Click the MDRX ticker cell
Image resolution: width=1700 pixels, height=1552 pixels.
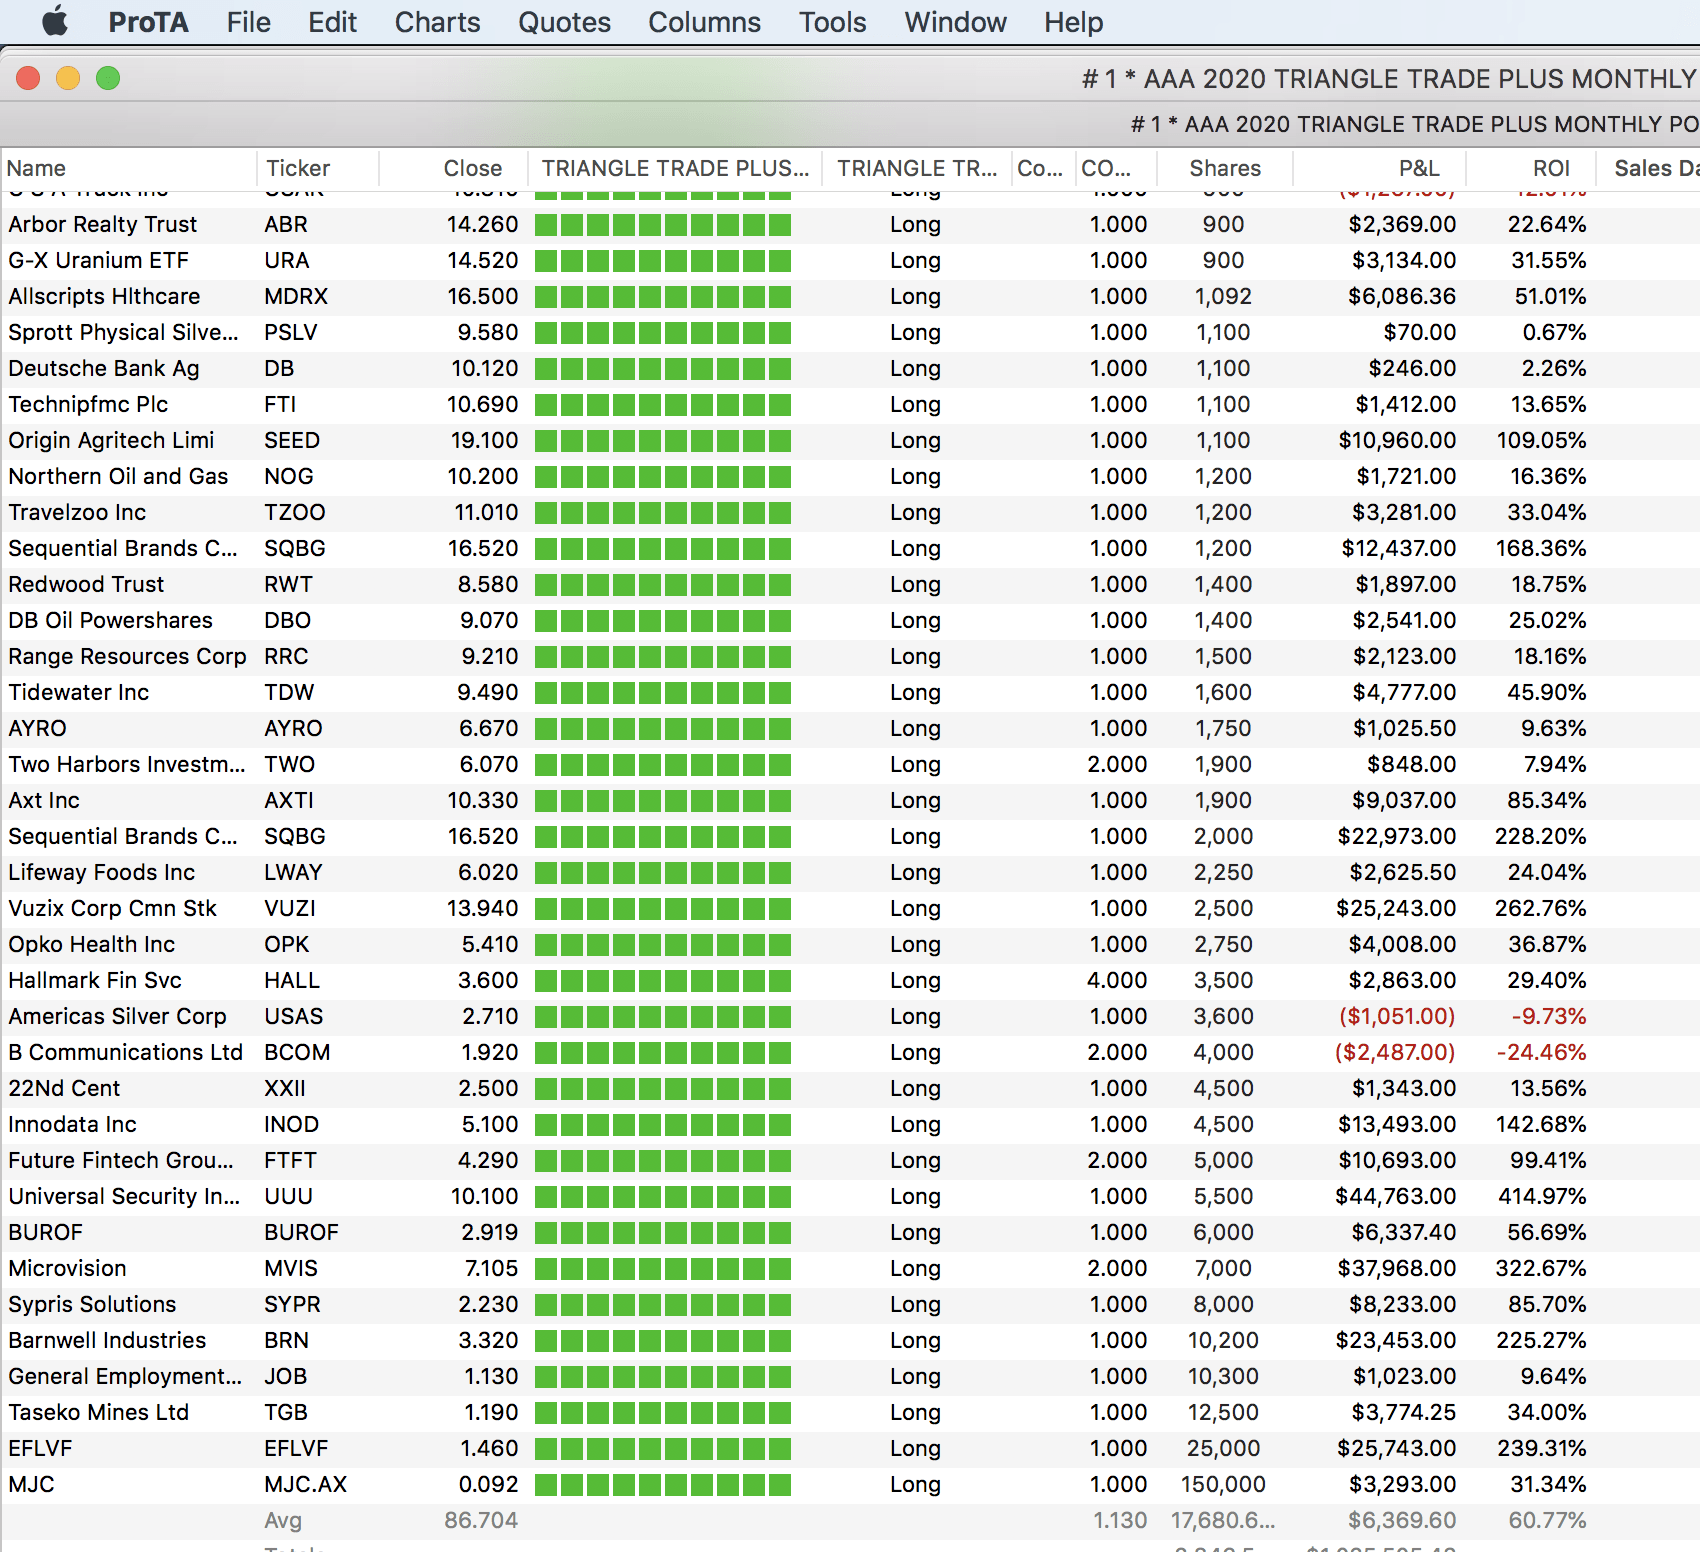(296, 296)
